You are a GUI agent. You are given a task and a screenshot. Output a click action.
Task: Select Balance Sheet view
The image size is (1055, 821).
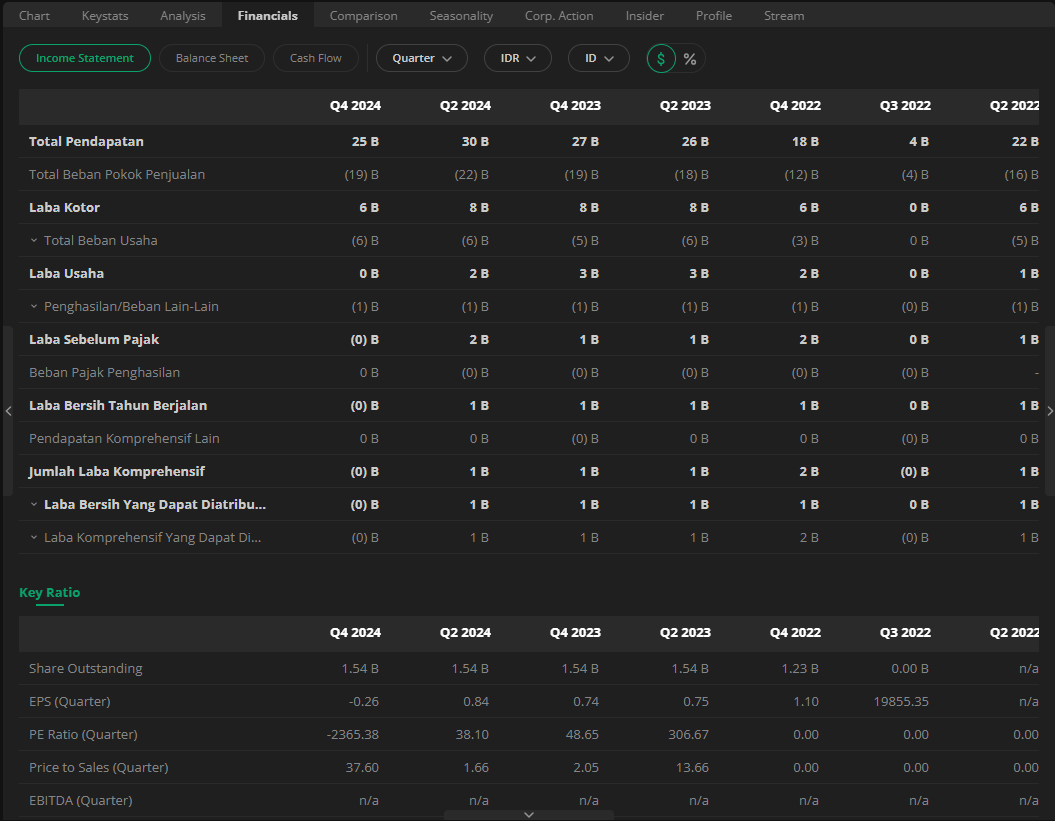point(212,58)
